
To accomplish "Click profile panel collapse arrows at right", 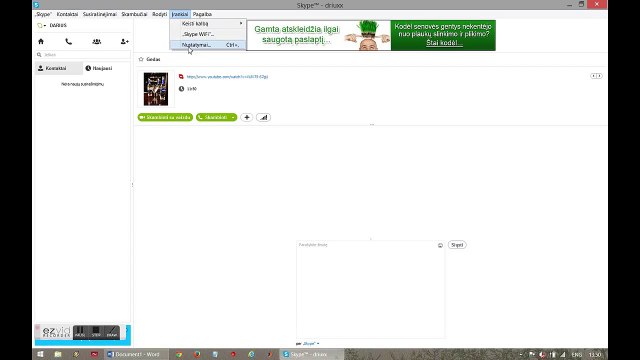I will [596, 76].
